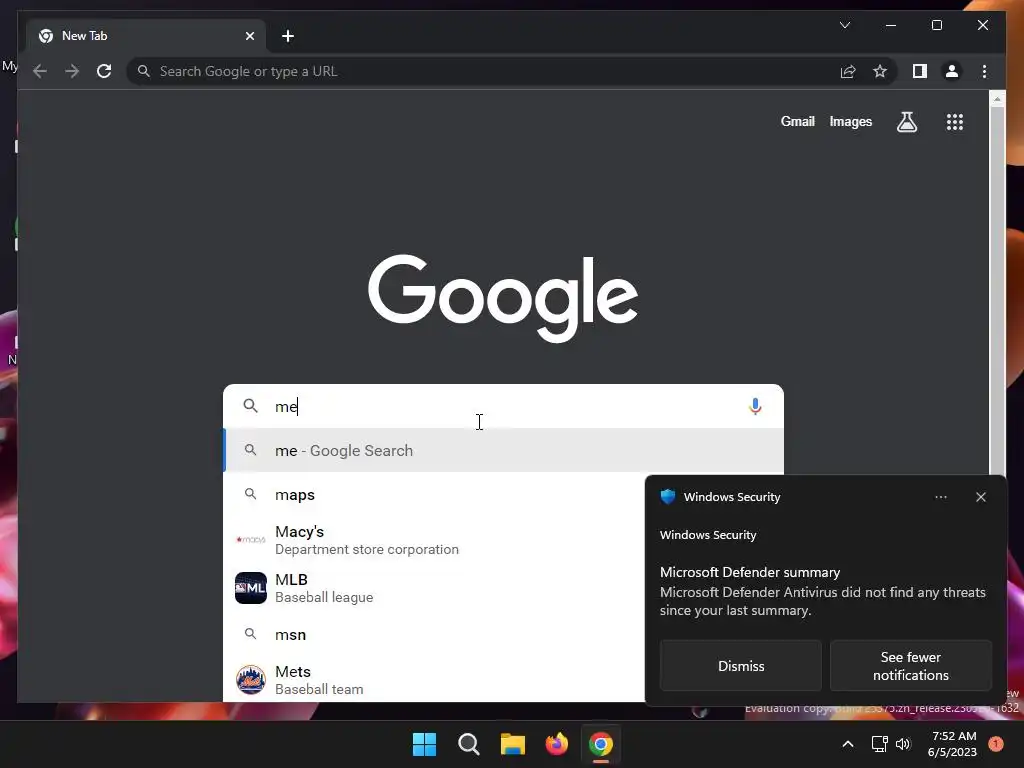The image size is (1024, 768).
Task: Open Gmail link
Action: (797, 121)
